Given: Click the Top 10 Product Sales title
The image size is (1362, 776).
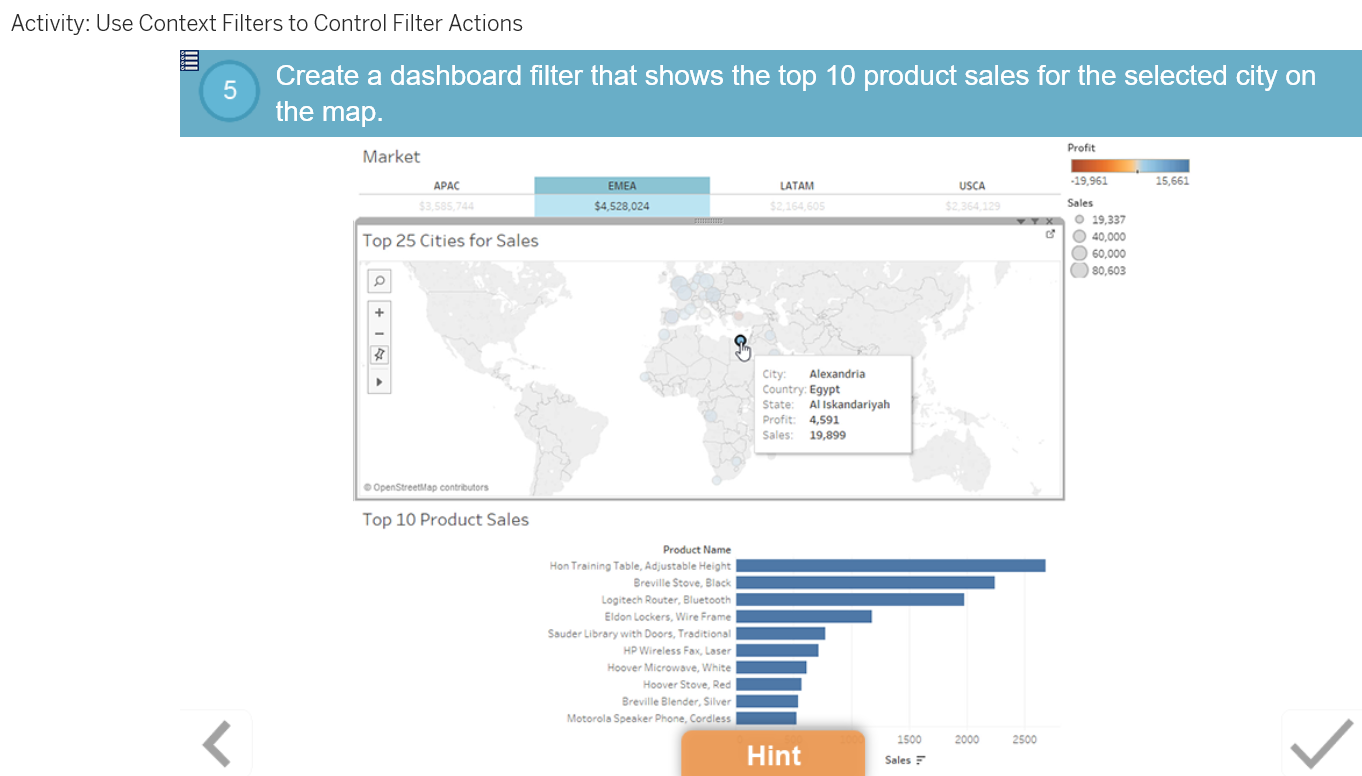Looking at the screenshot, I should point(445,520).
